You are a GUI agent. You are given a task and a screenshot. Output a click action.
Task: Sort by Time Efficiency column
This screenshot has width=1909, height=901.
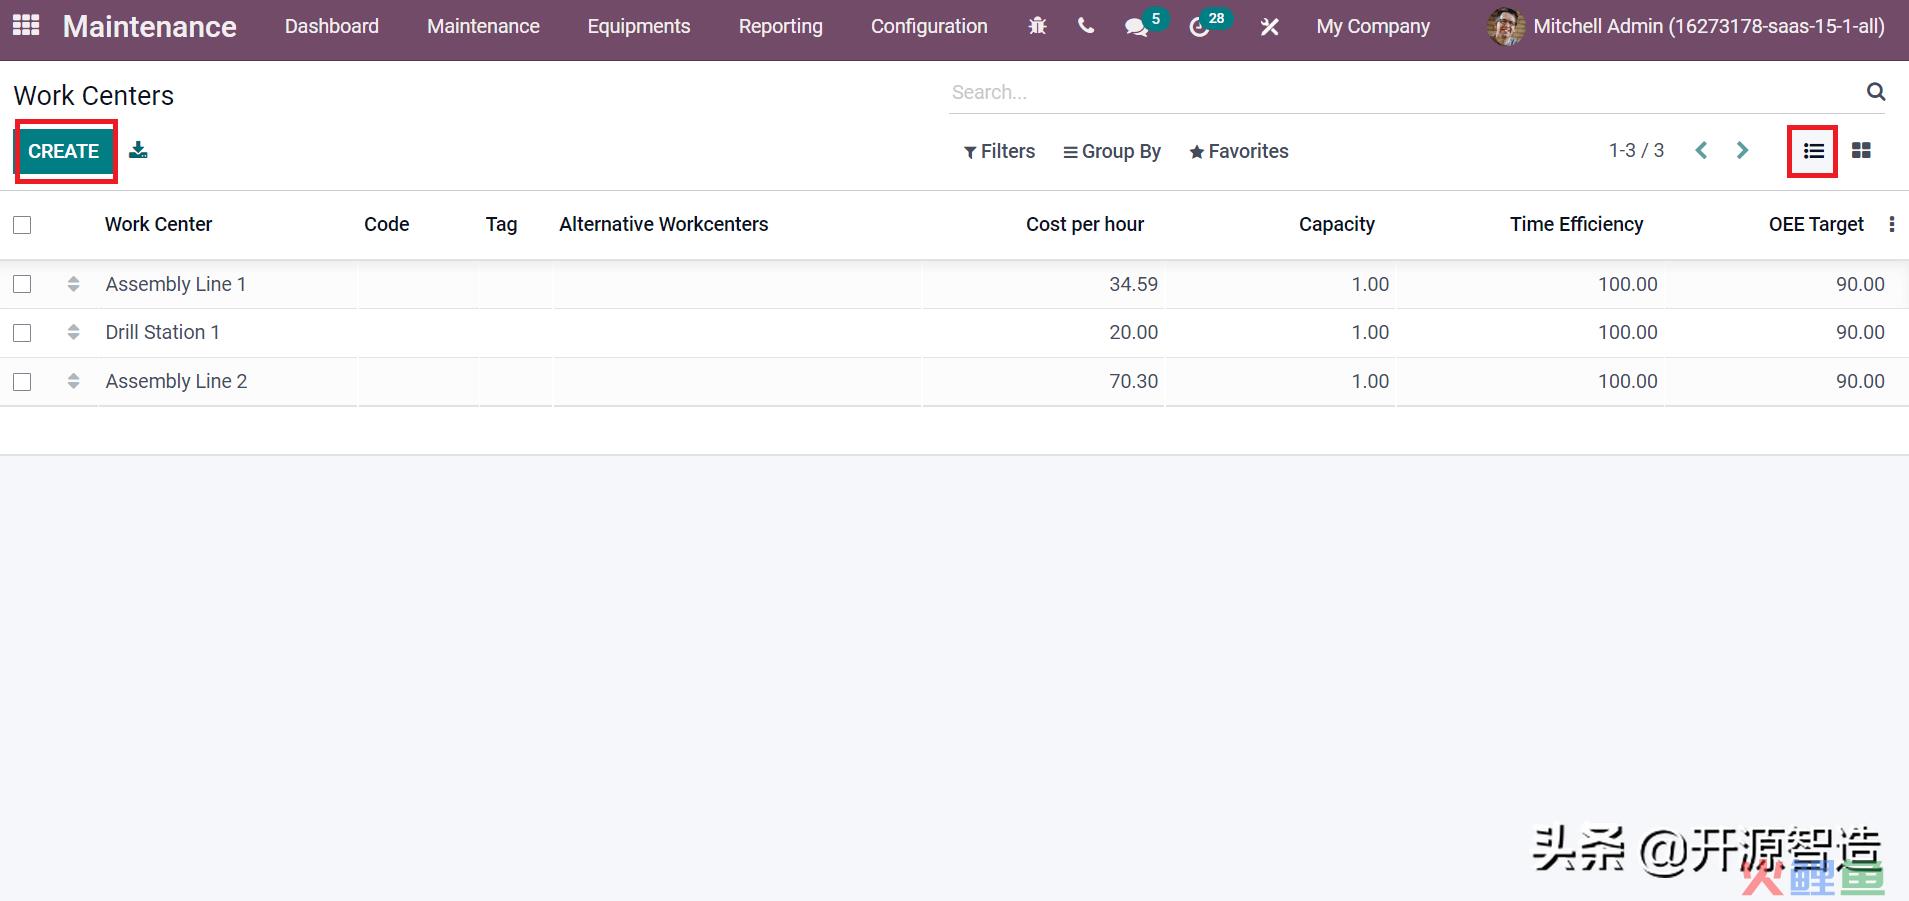click(1577, 224)
